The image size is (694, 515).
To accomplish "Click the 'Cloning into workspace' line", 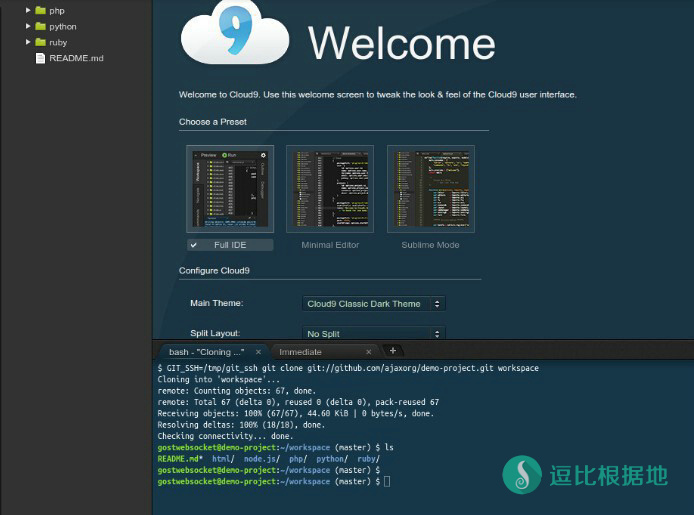I will click(x=219, y=380).
